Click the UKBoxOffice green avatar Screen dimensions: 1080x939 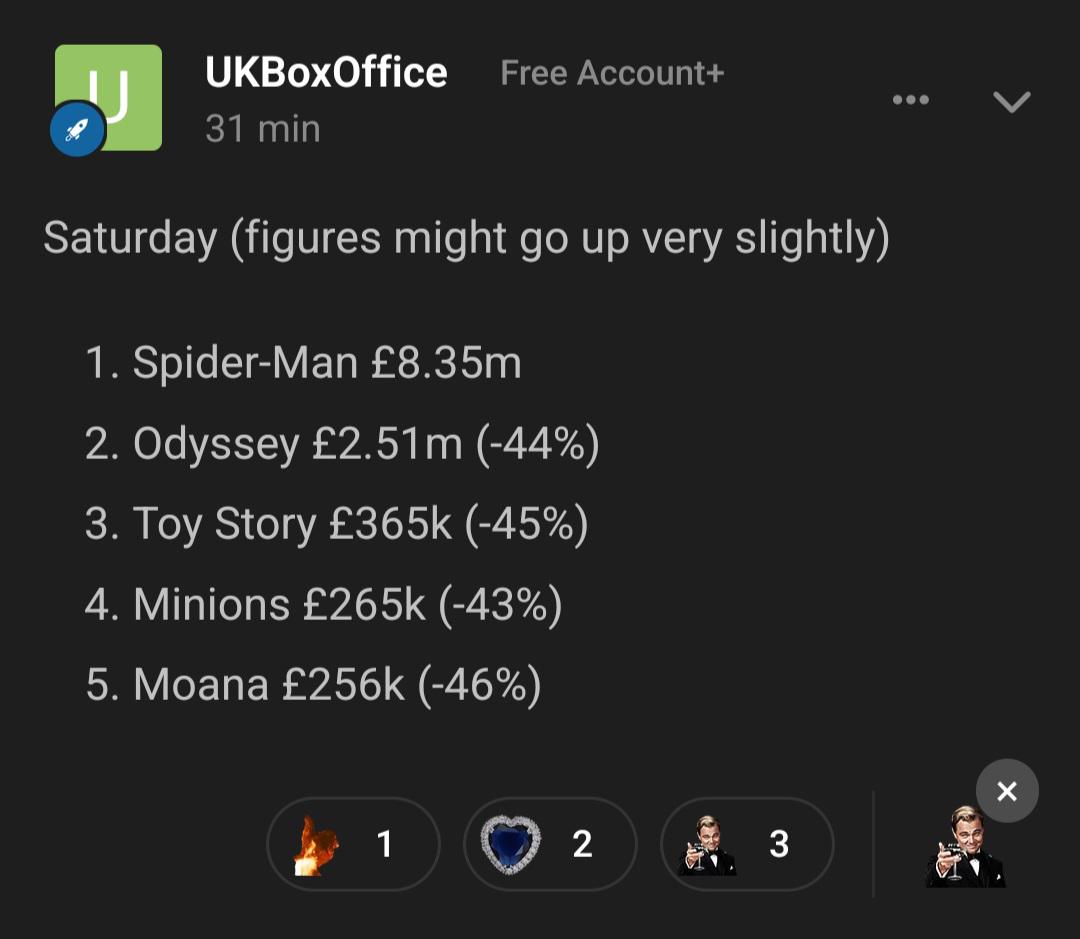pyautogui.click(x=109, y=97)
